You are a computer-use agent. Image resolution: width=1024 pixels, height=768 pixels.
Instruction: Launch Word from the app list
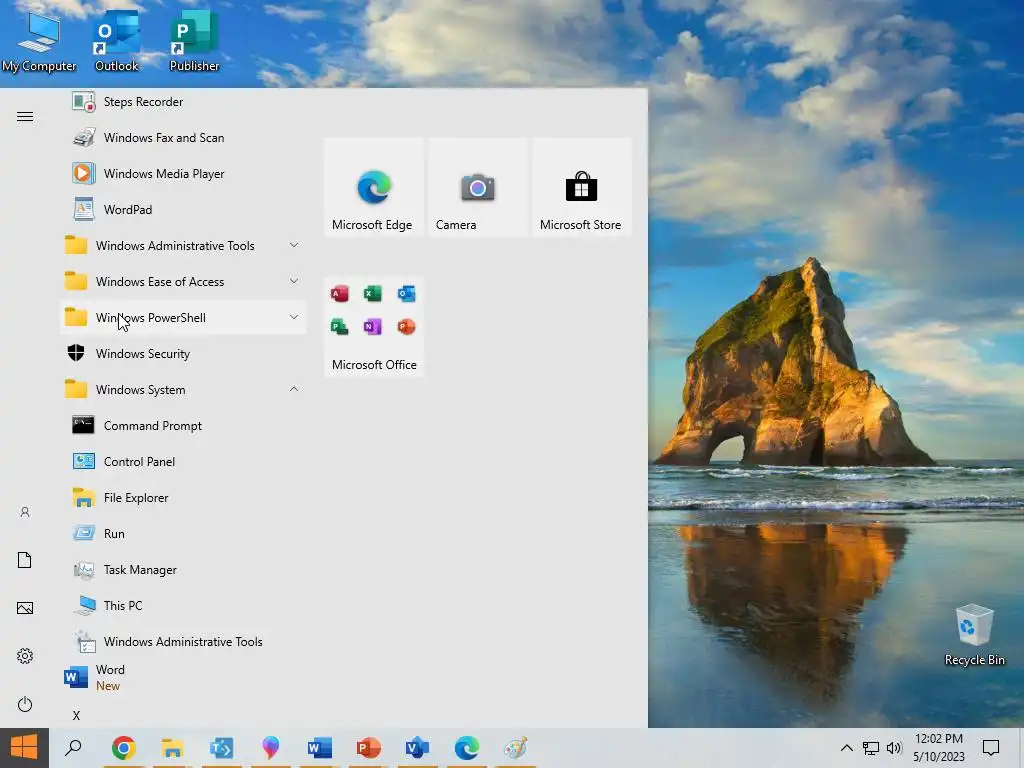[183, 677]
